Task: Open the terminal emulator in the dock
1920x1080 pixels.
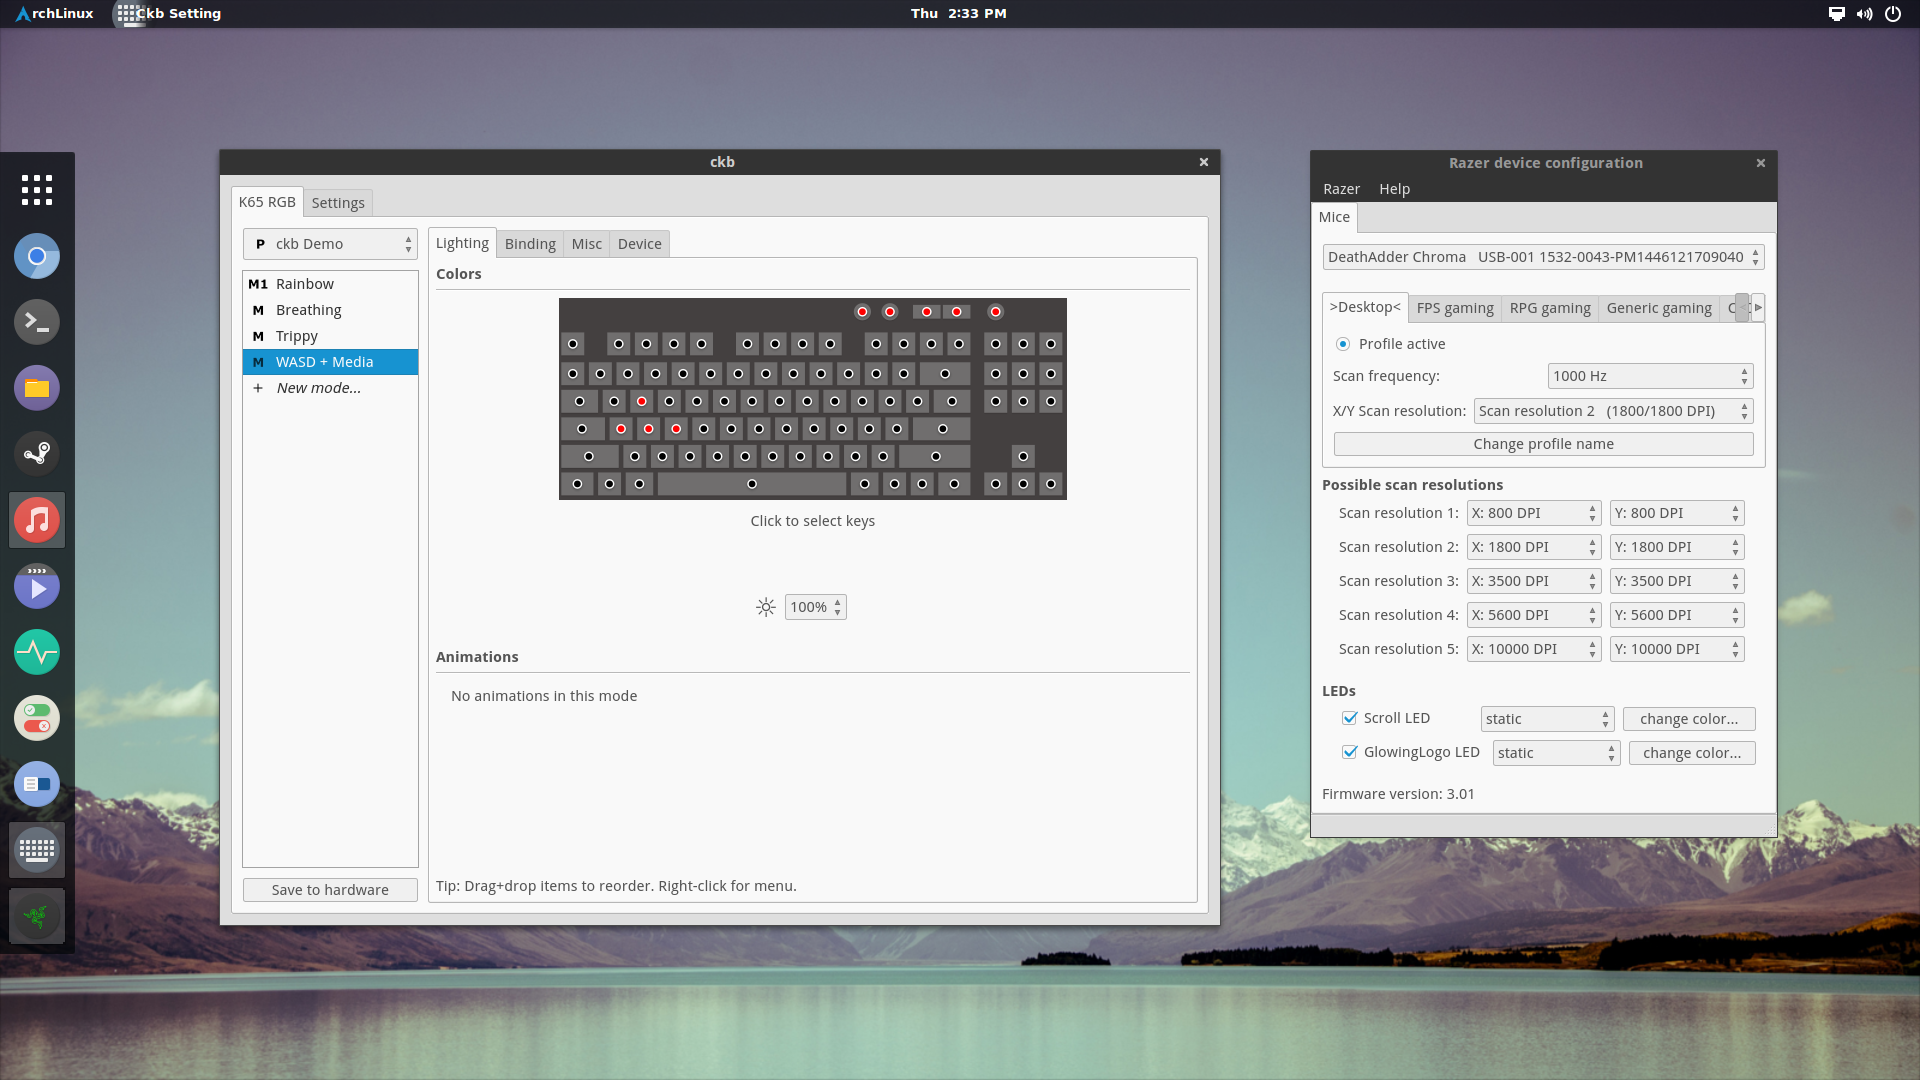Action: point(37,322)
